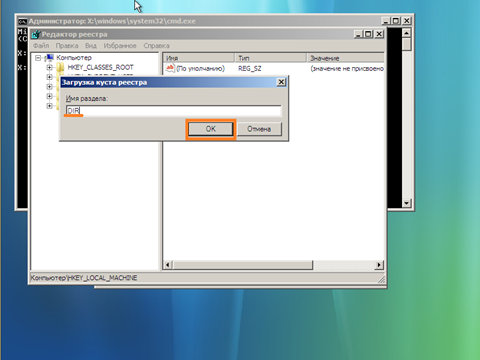
Task: Open the Вид menu
Action: pos(91,46)
